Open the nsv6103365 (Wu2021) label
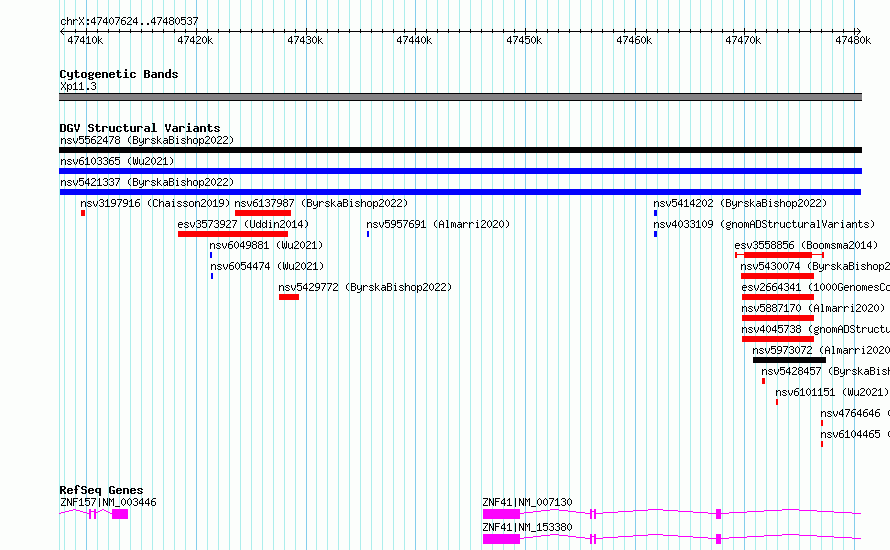This screenshot has height=550, width=890. [117, 161]
